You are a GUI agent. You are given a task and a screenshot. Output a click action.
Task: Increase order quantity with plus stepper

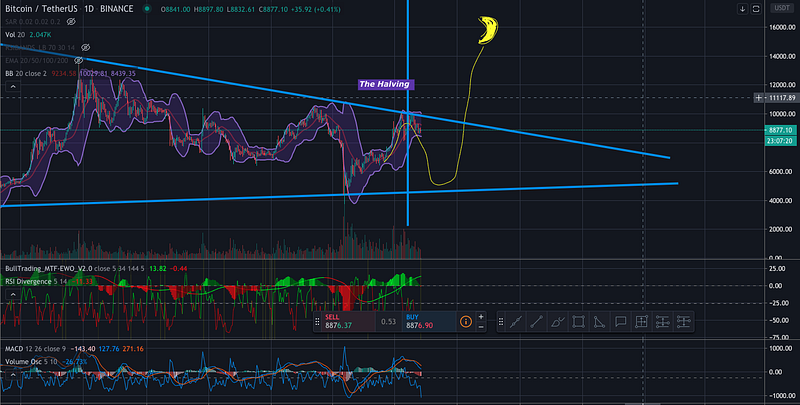pos(481,317)
